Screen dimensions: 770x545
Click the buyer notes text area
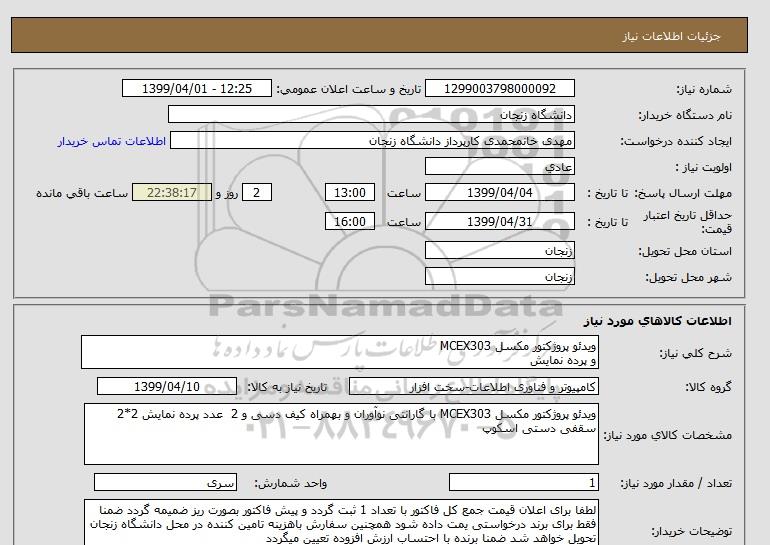[x=341, y=522]
